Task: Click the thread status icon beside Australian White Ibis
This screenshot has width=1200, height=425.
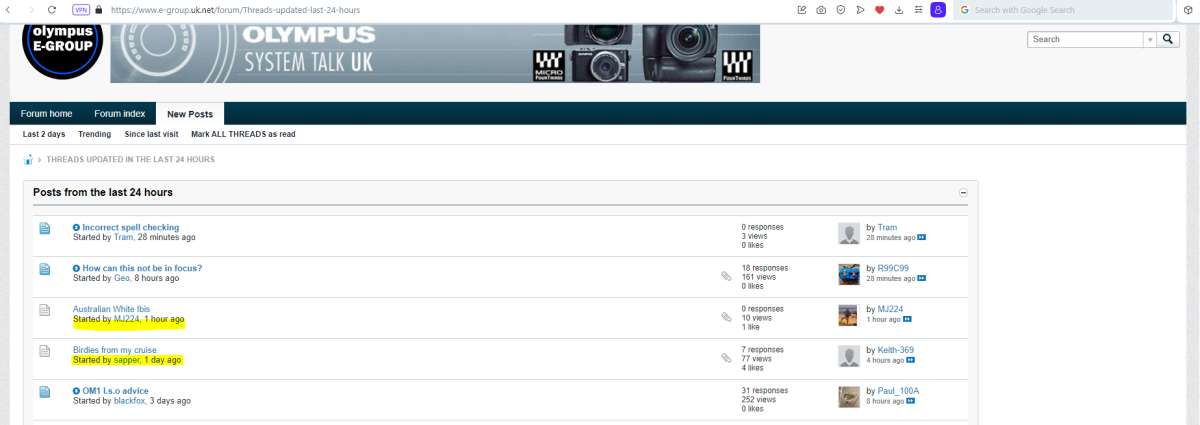Action: (x=44, y=310)
